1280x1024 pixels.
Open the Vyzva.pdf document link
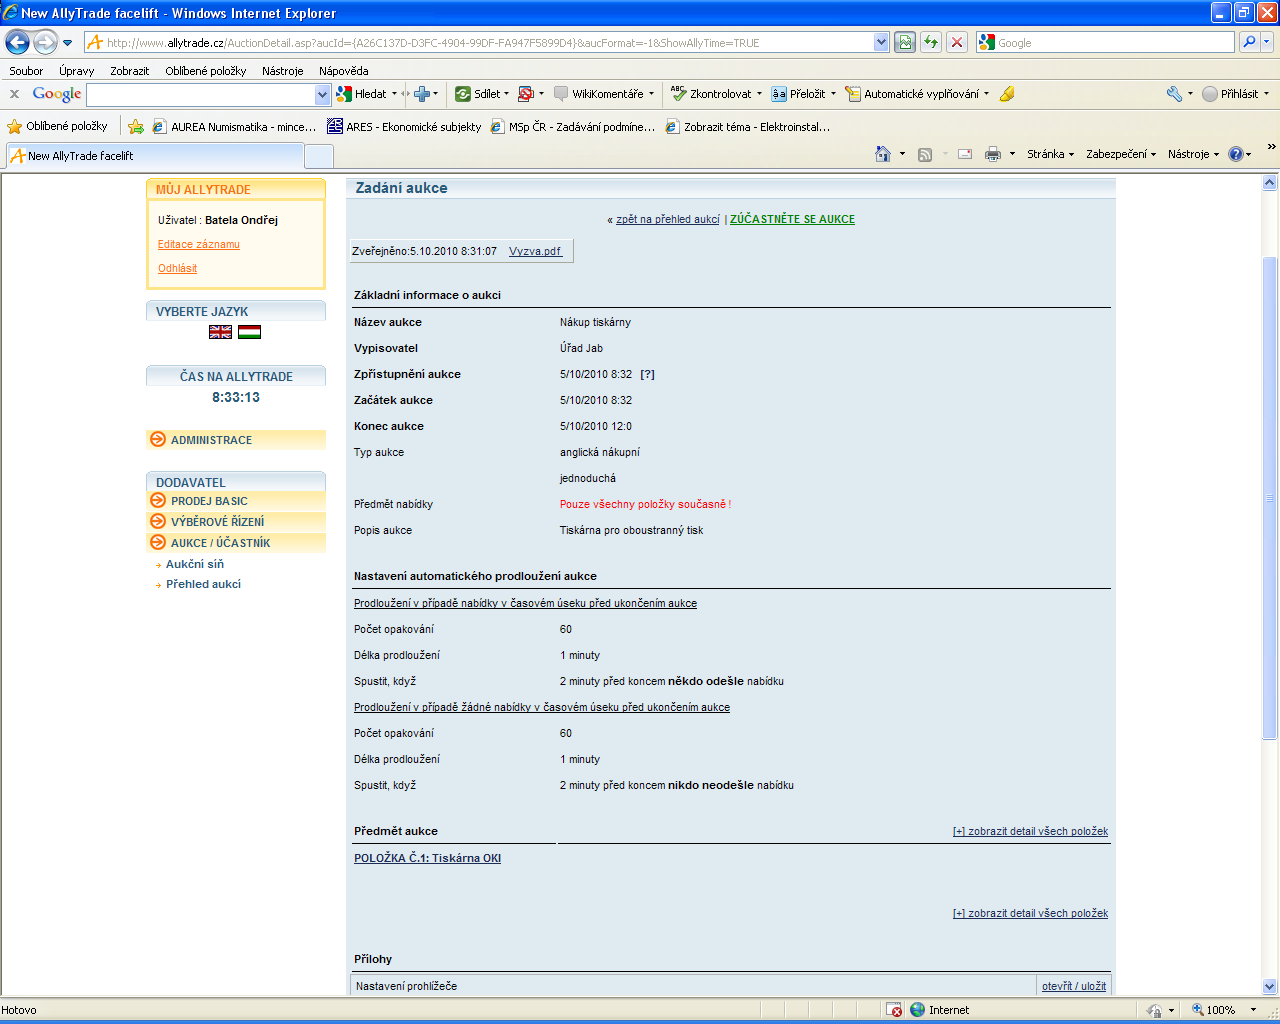(x=535, y=251)
